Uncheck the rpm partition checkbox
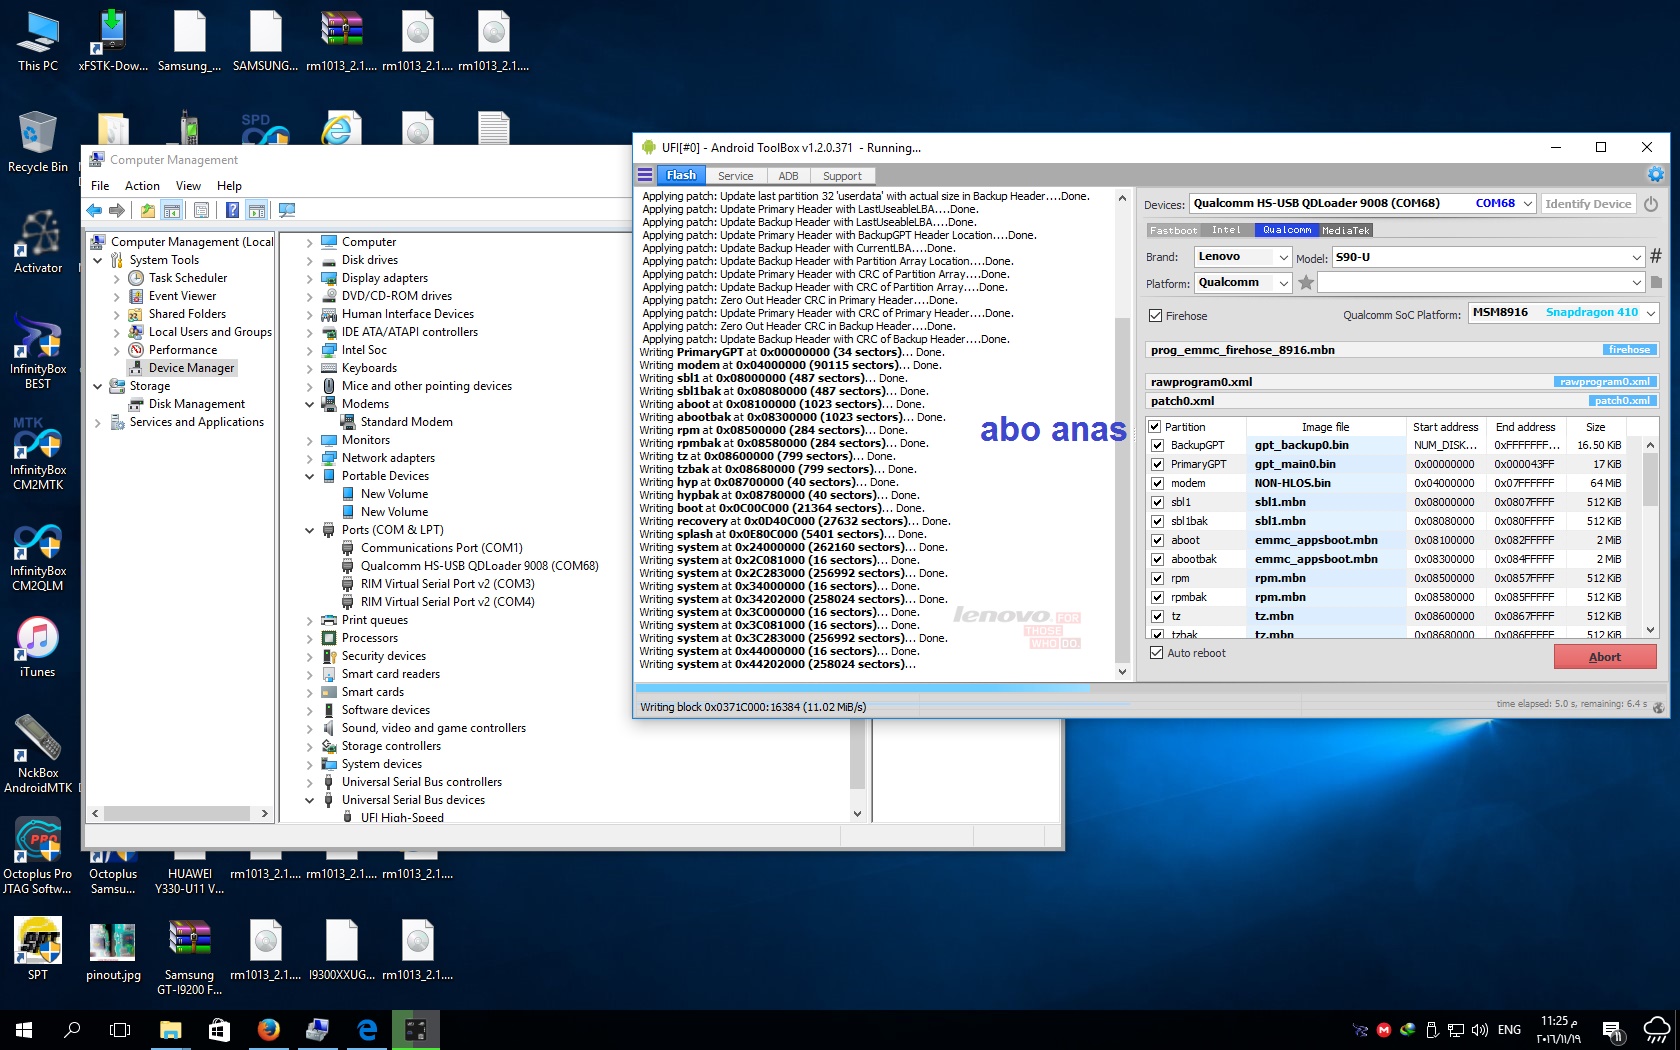 pos(1157,579)
